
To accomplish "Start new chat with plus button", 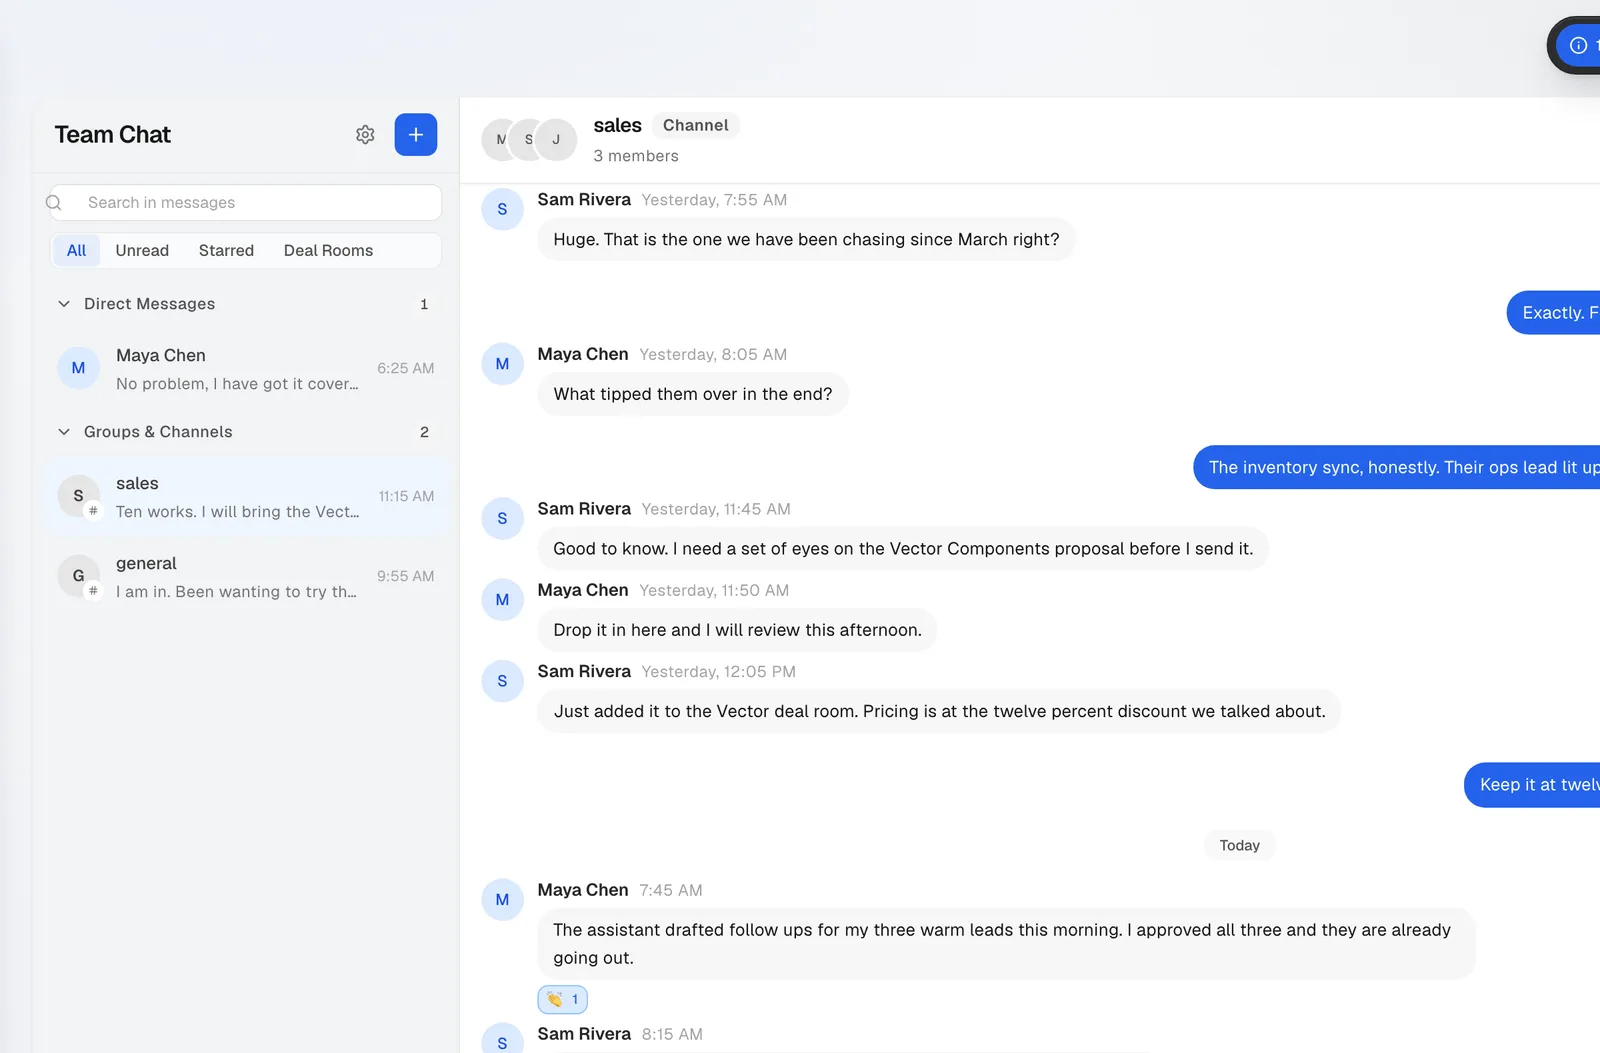I will 416,135.
